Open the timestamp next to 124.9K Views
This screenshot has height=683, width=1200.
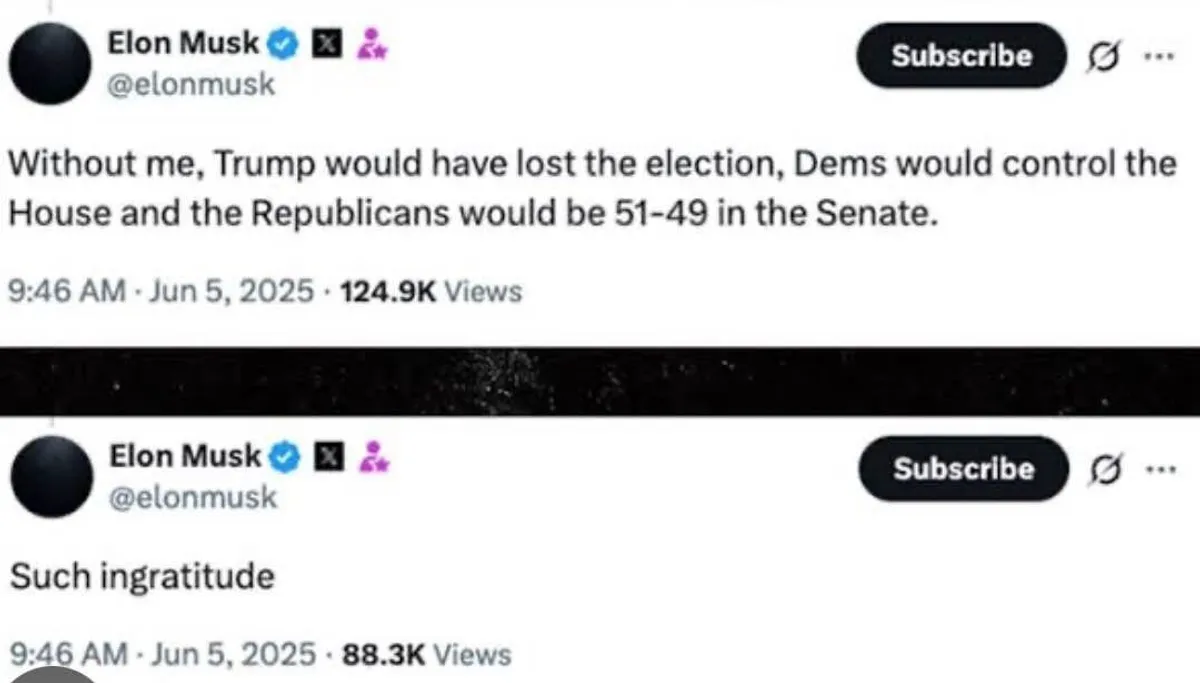(166, 291)
